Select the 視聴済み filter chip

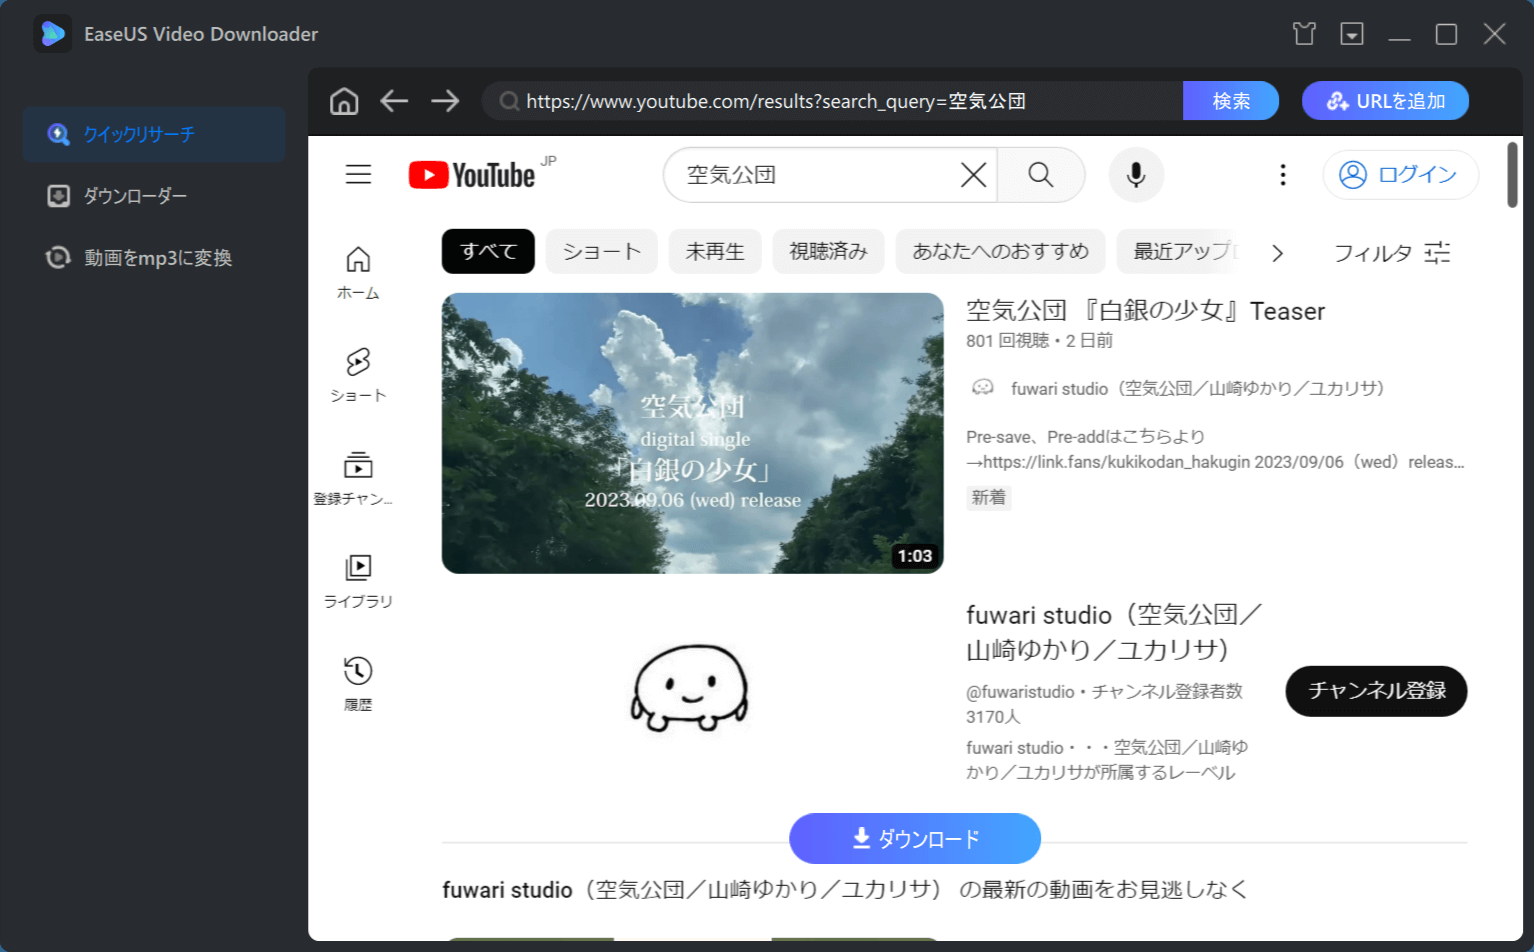[x=828, y=251]
